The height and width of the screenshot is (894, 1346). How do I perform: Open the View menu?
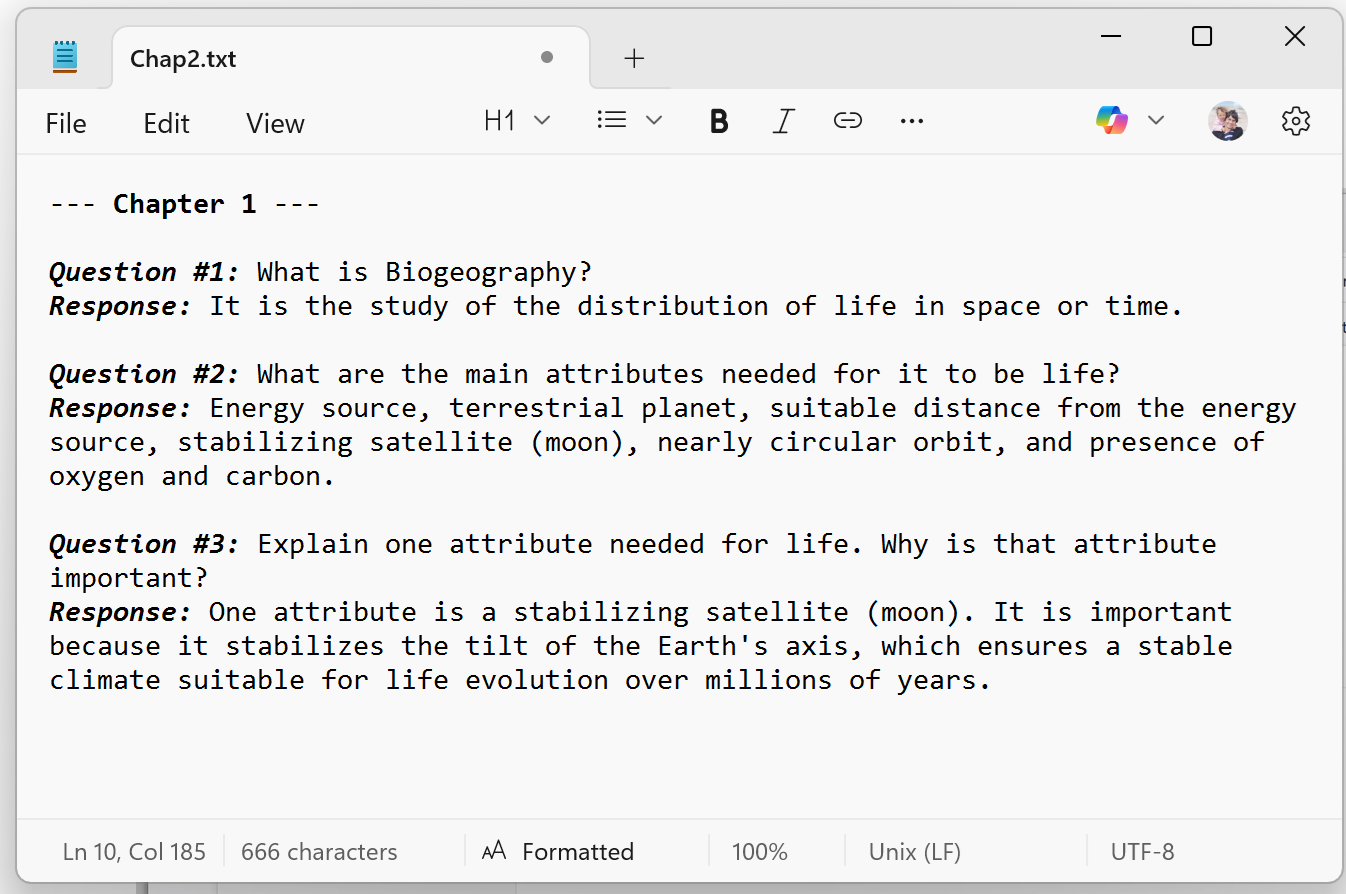tap(275, 123)
